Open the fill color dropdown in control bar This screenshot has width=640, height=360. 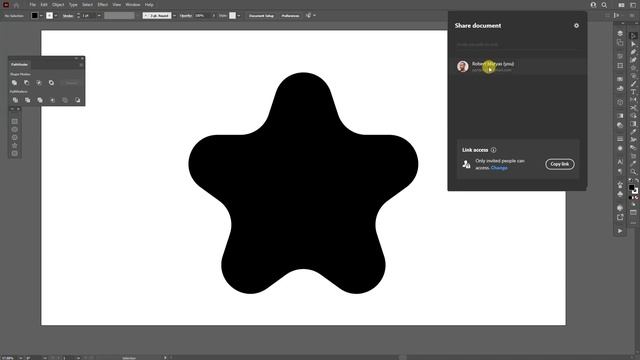pyautogui.click(x=41, y=16)
